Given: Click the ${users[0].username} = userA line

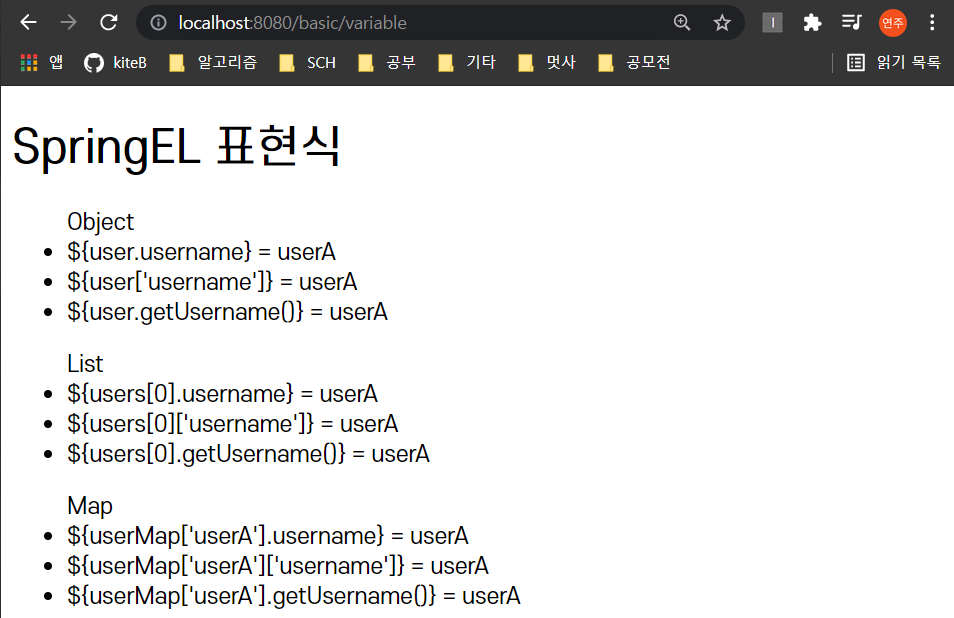Looking at the screenshot, I should [223, 394].
